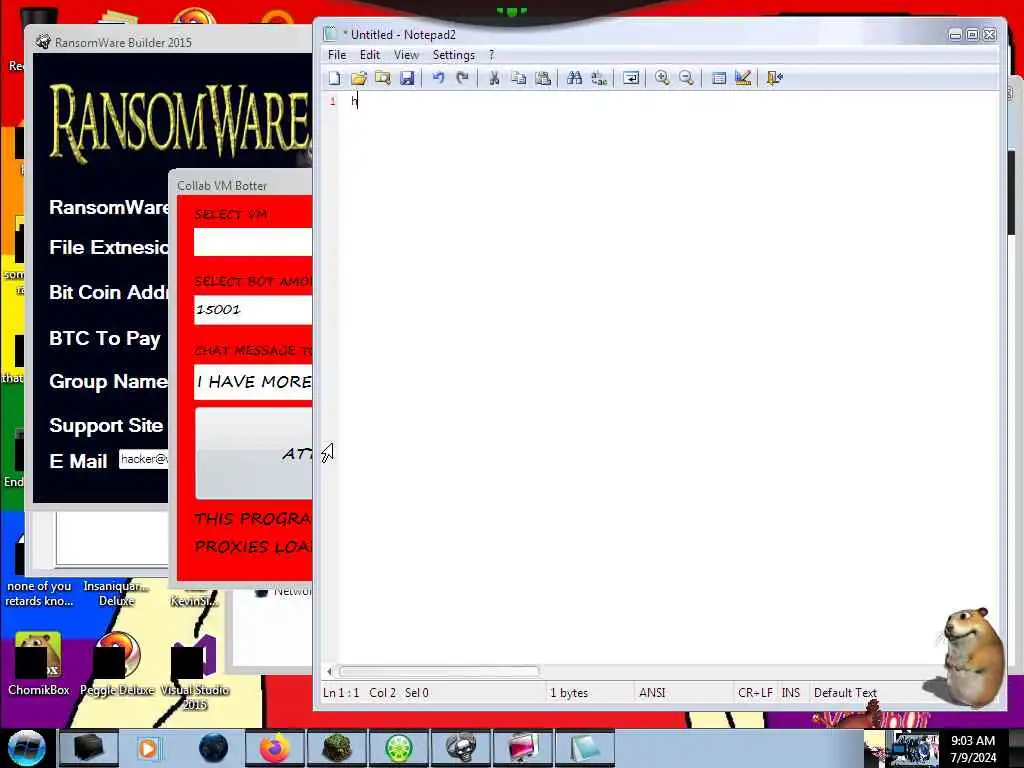This screenshot has height=768, width=1024.
Task: Click the Ln 1:1 status bar entry
Action: coord(341,693)
